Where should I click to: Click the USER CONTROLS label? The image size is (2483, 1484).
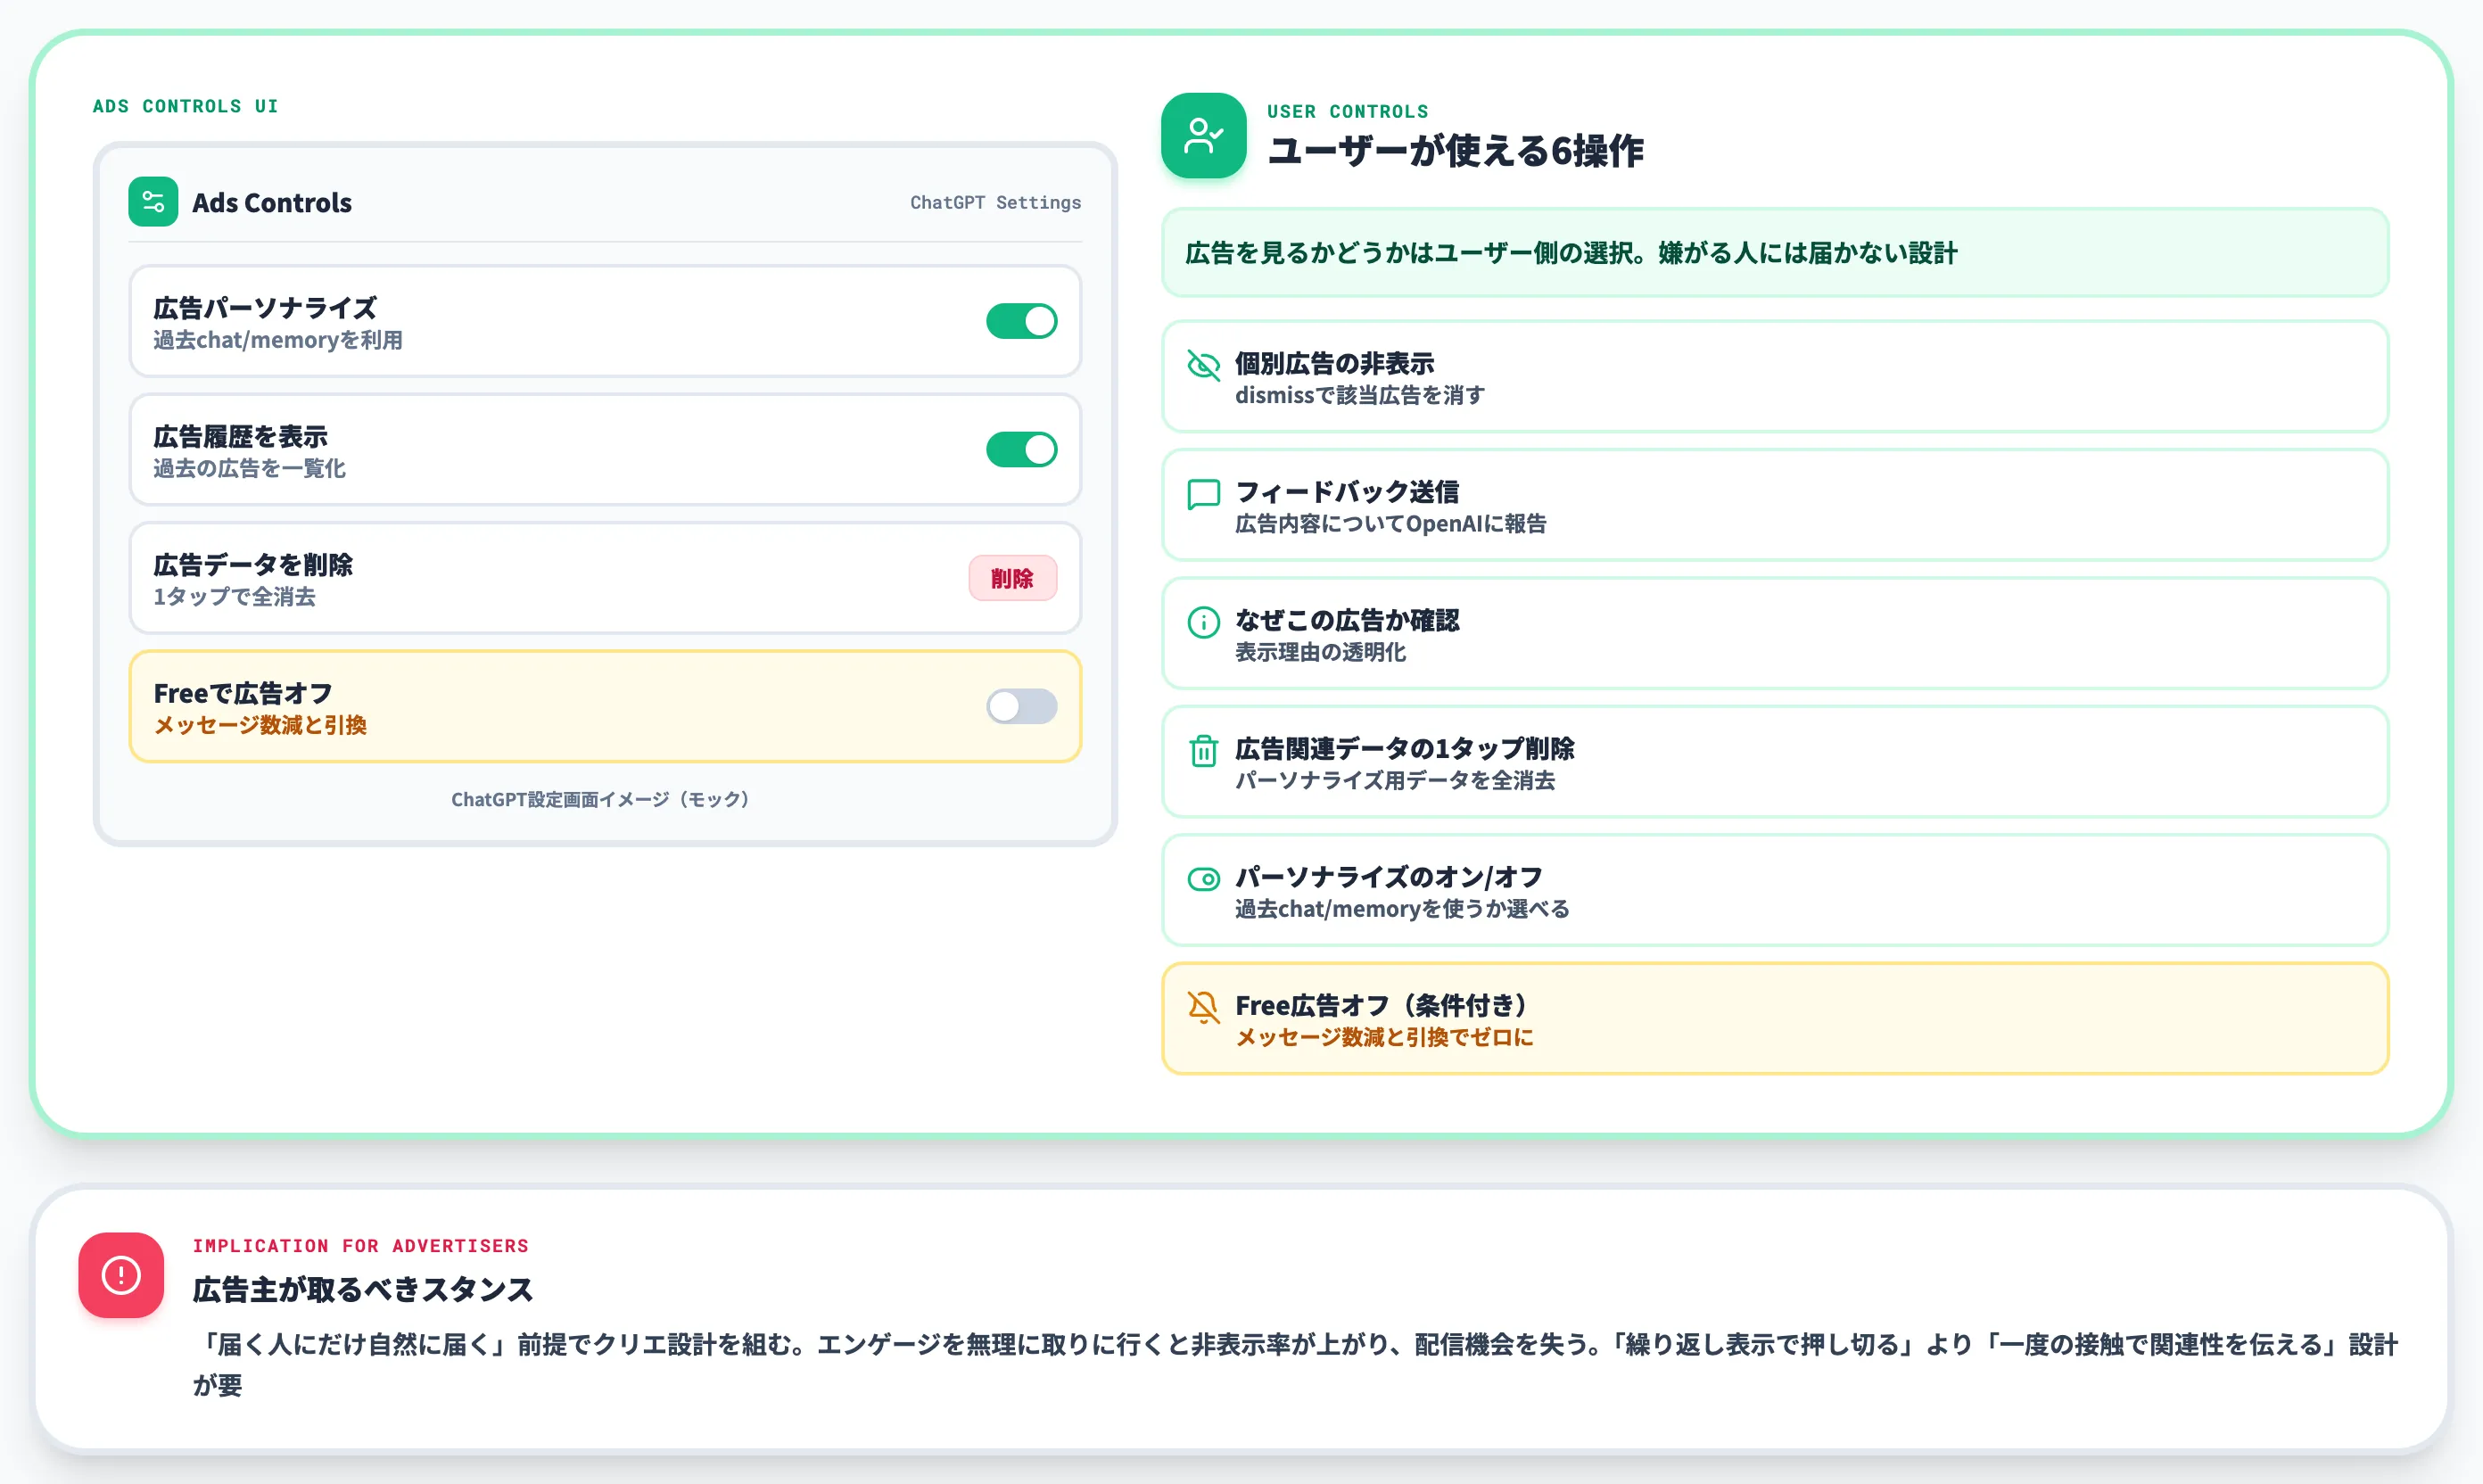pos(1347,111)
